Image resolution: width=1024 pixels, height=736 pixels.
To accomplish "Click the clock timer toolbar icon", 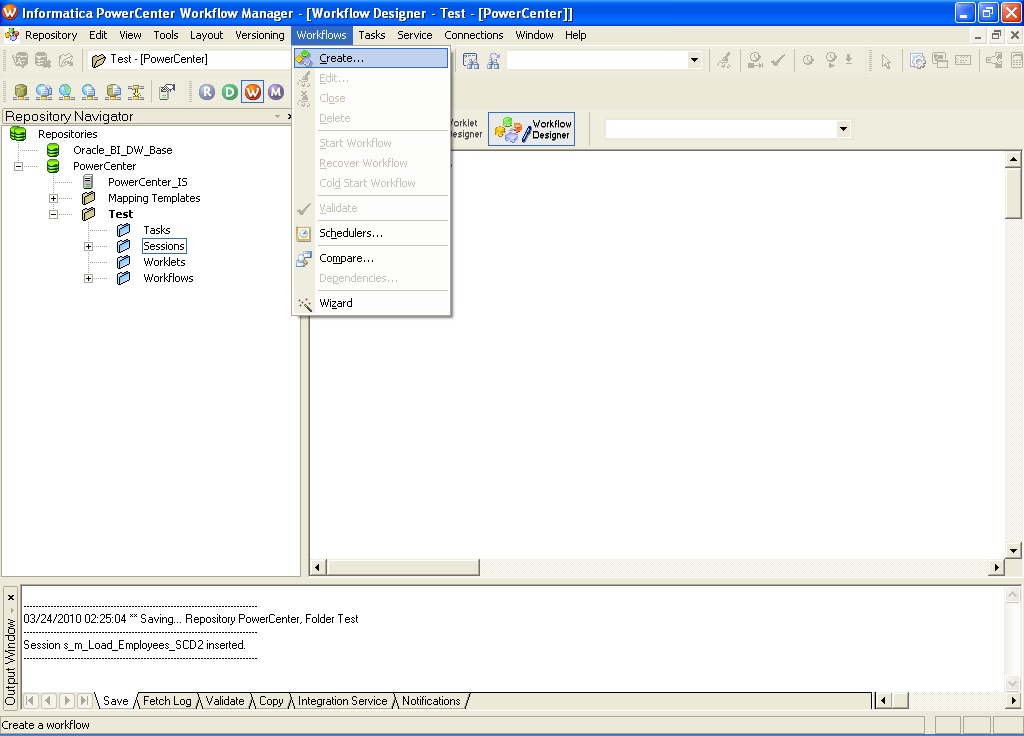I will coord(808,61).
